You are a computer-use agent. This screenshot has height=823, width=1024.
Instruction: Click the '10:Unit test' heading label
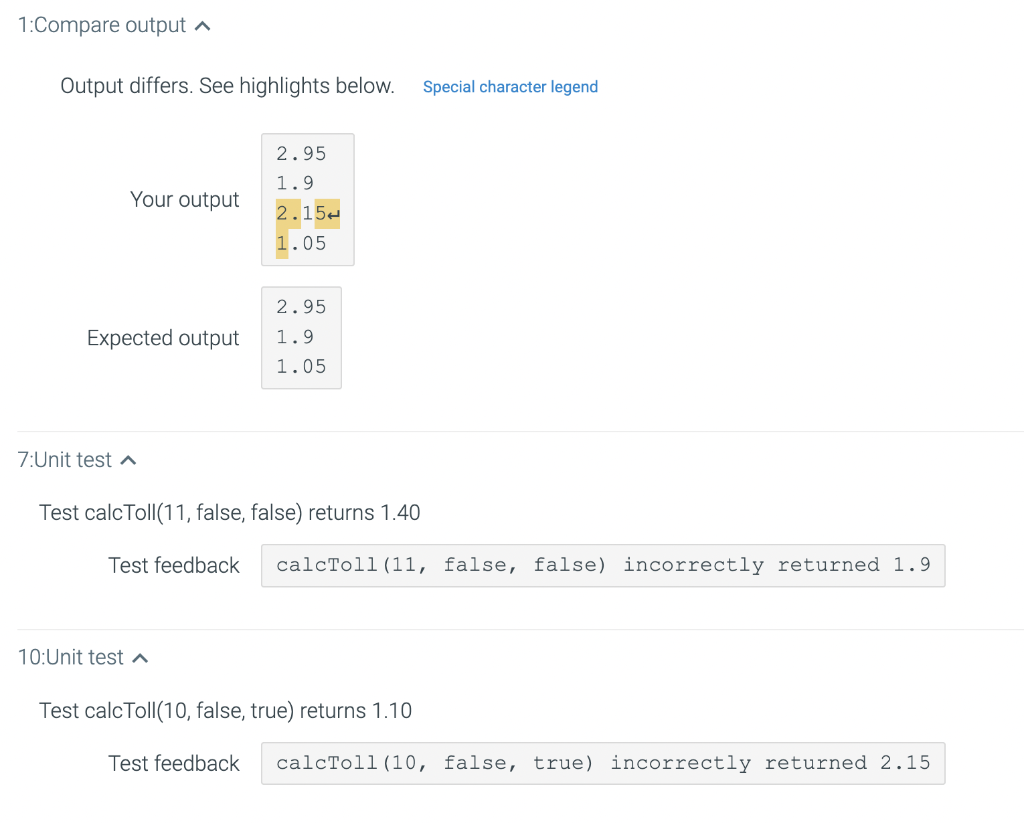tap(70, 657)
